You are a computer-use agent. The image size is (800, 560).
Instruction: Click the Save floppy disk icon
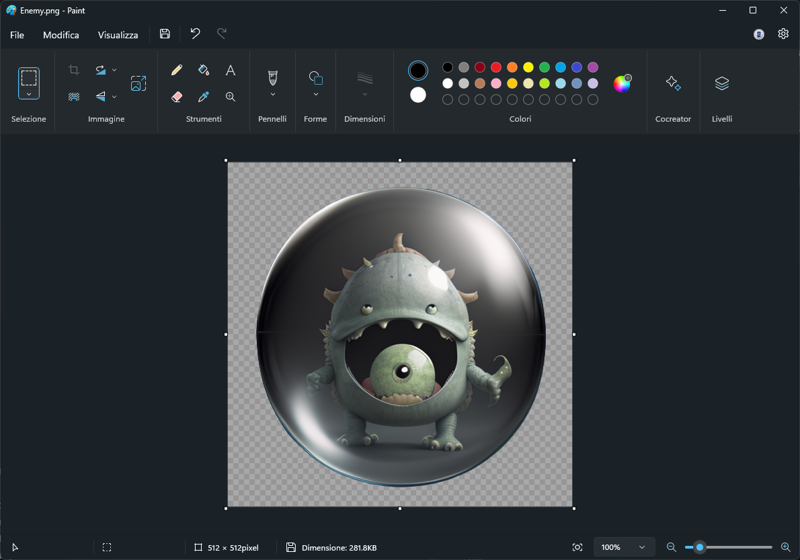(165, 34)
